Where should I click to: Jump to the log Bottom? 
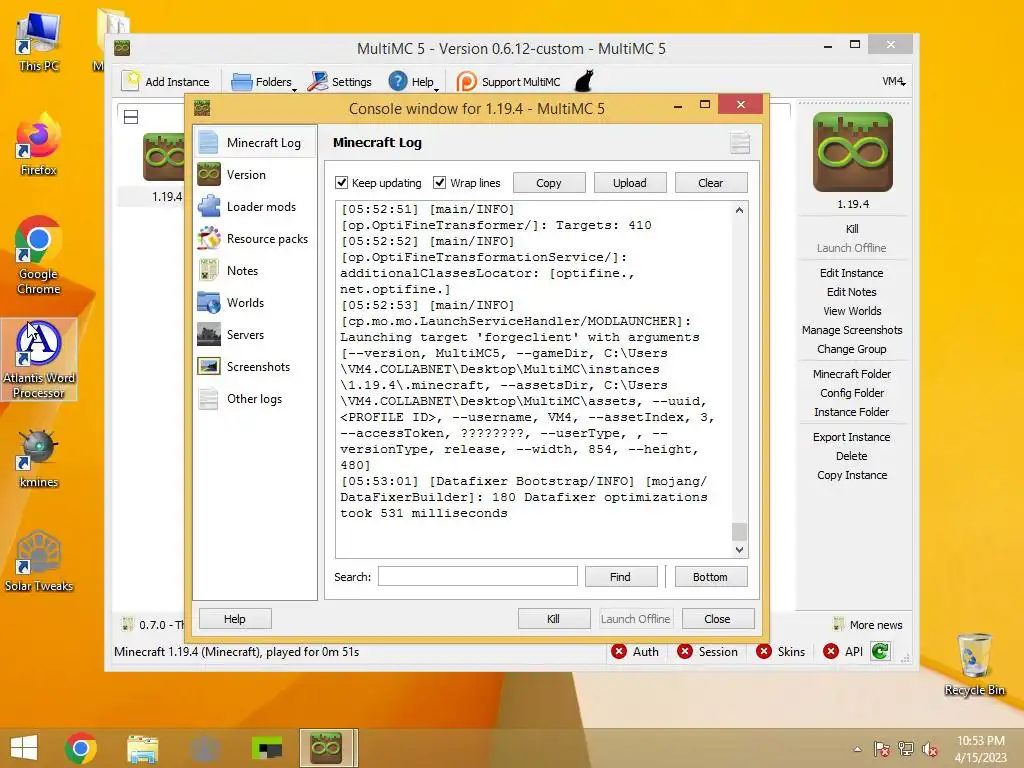(x=711, y=577)
